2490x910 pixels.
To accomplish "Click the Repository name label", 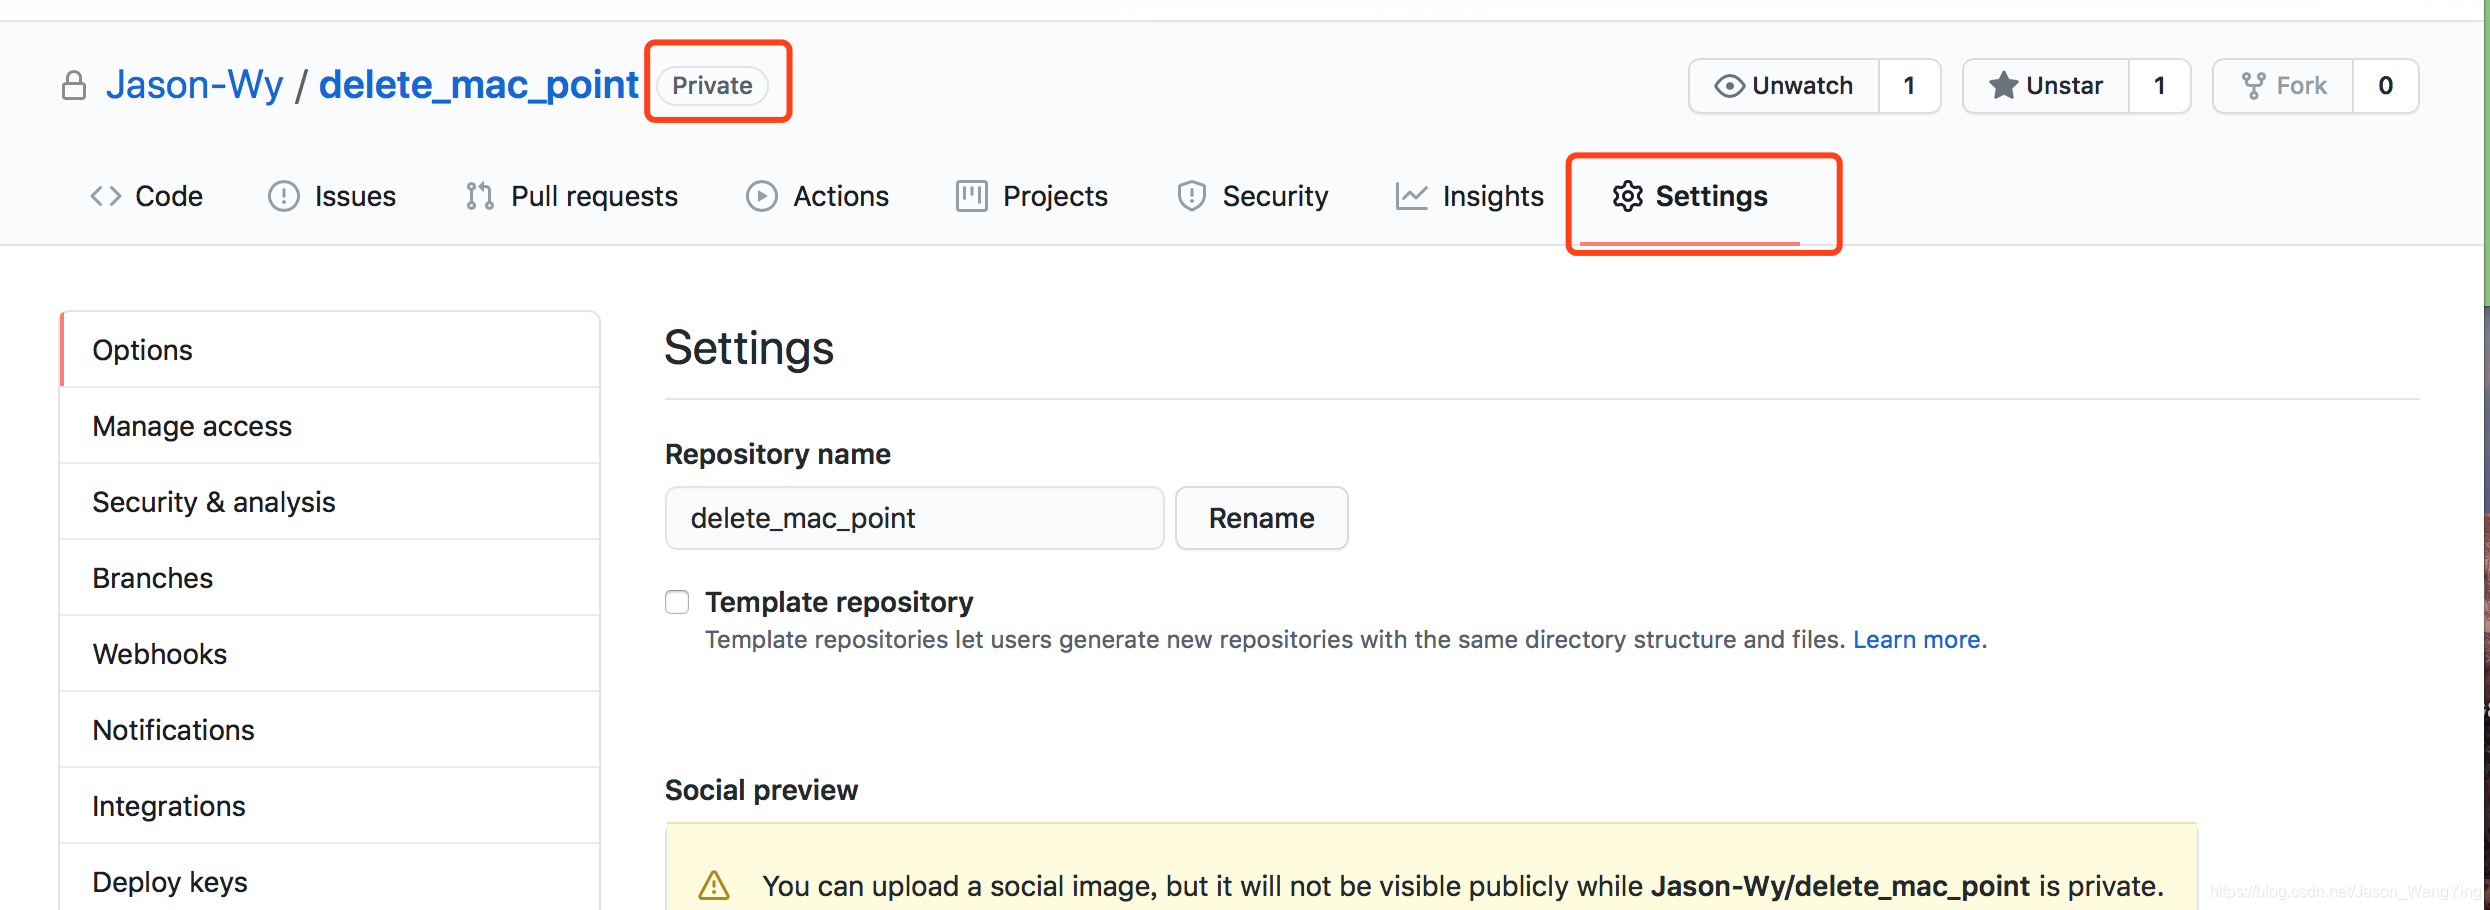I will 778,454.
